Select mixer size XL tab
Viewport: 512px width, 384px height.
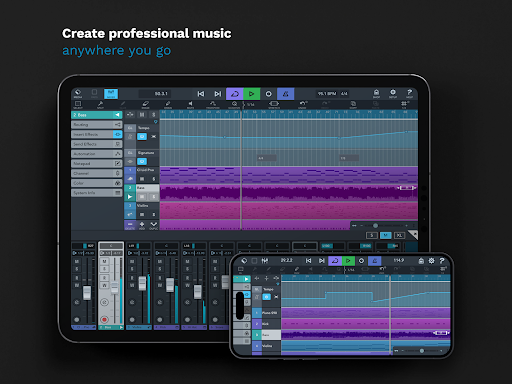(x=399, y=235)
